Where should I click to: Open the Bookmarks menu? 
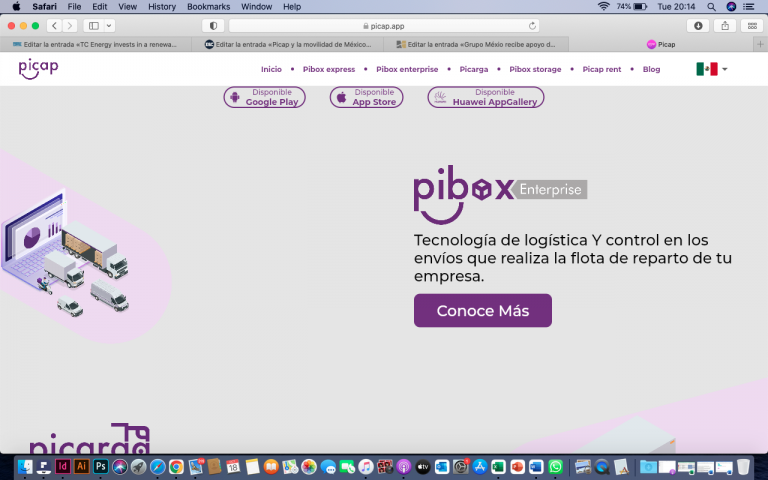coord(209,6)
